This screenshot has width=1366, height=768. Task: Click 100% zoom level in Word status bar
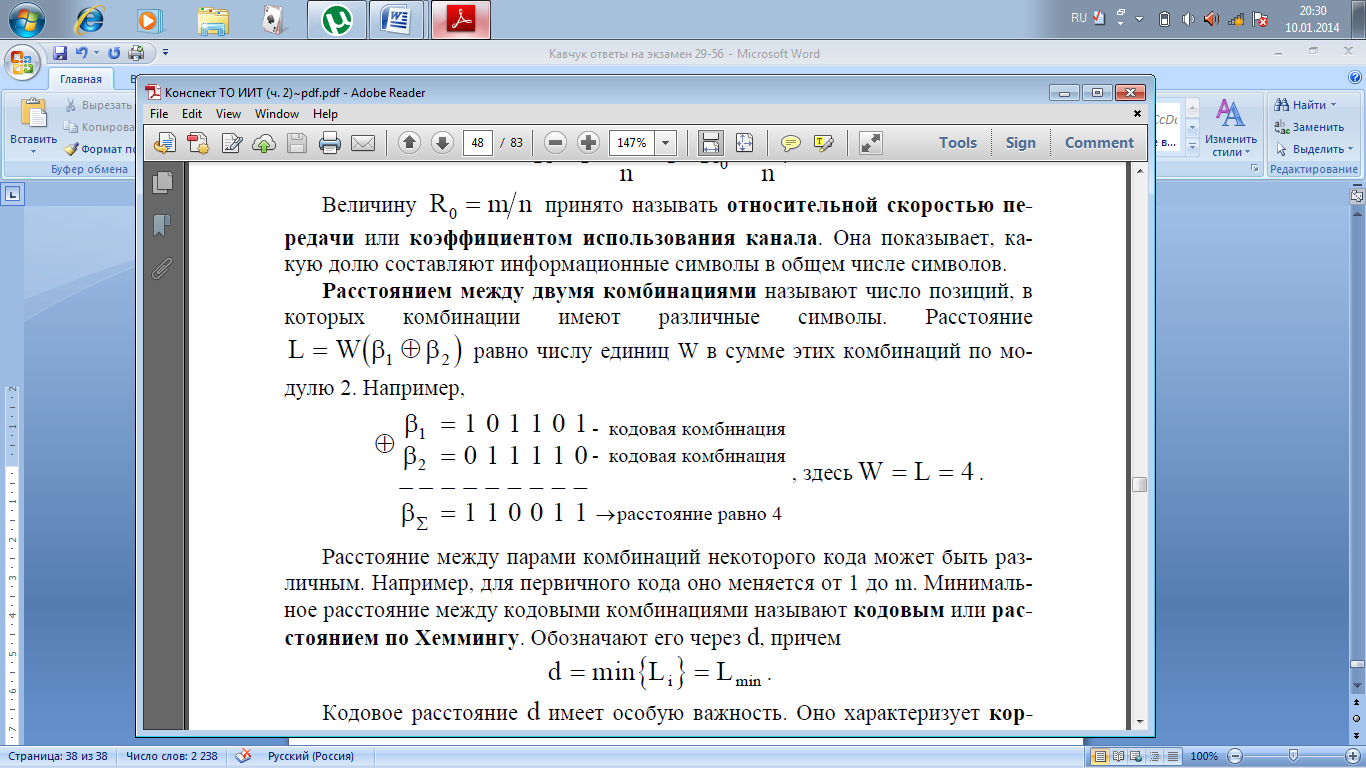pos(1205,757)
